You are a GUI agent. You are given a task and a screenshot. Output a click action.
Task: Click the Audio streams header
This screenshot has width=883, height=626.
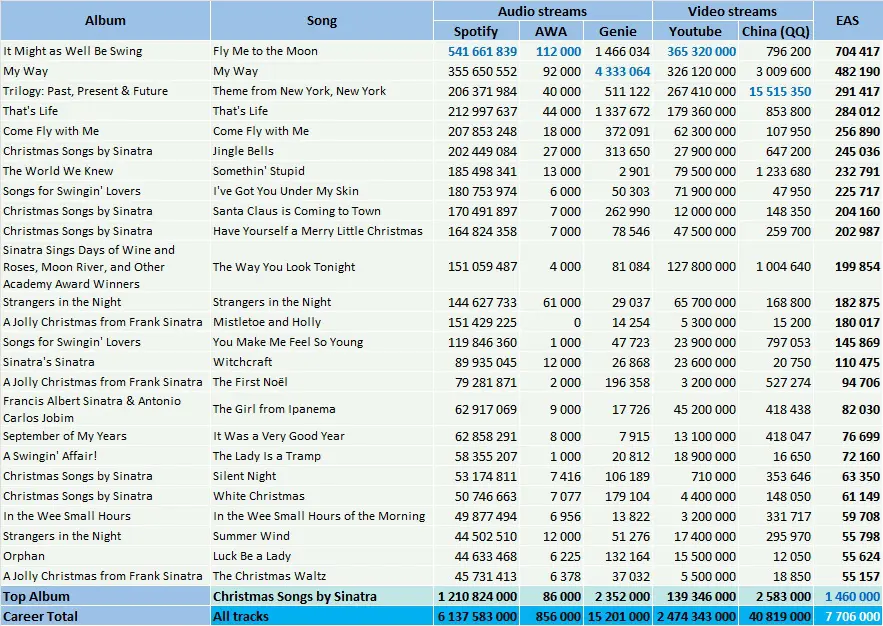[x=542, y=11]
